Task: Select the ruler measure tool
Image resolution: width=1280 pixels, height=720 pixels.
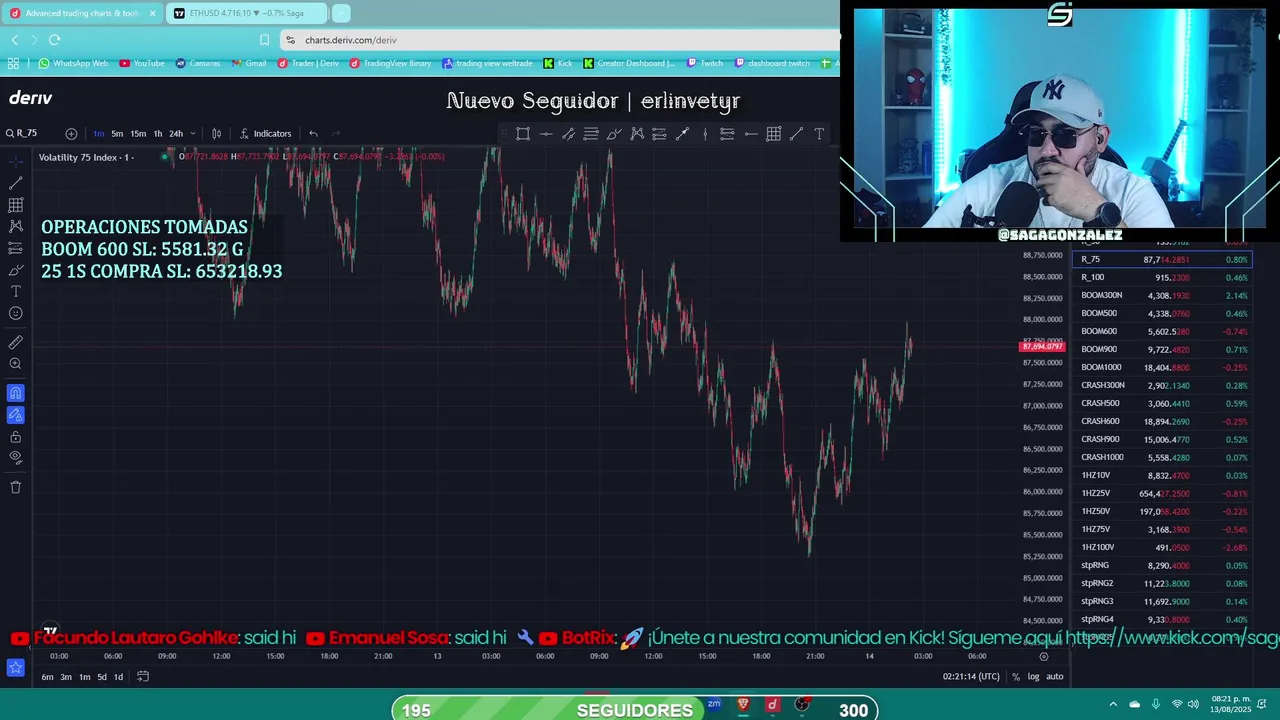Action: tap(16, 342)
